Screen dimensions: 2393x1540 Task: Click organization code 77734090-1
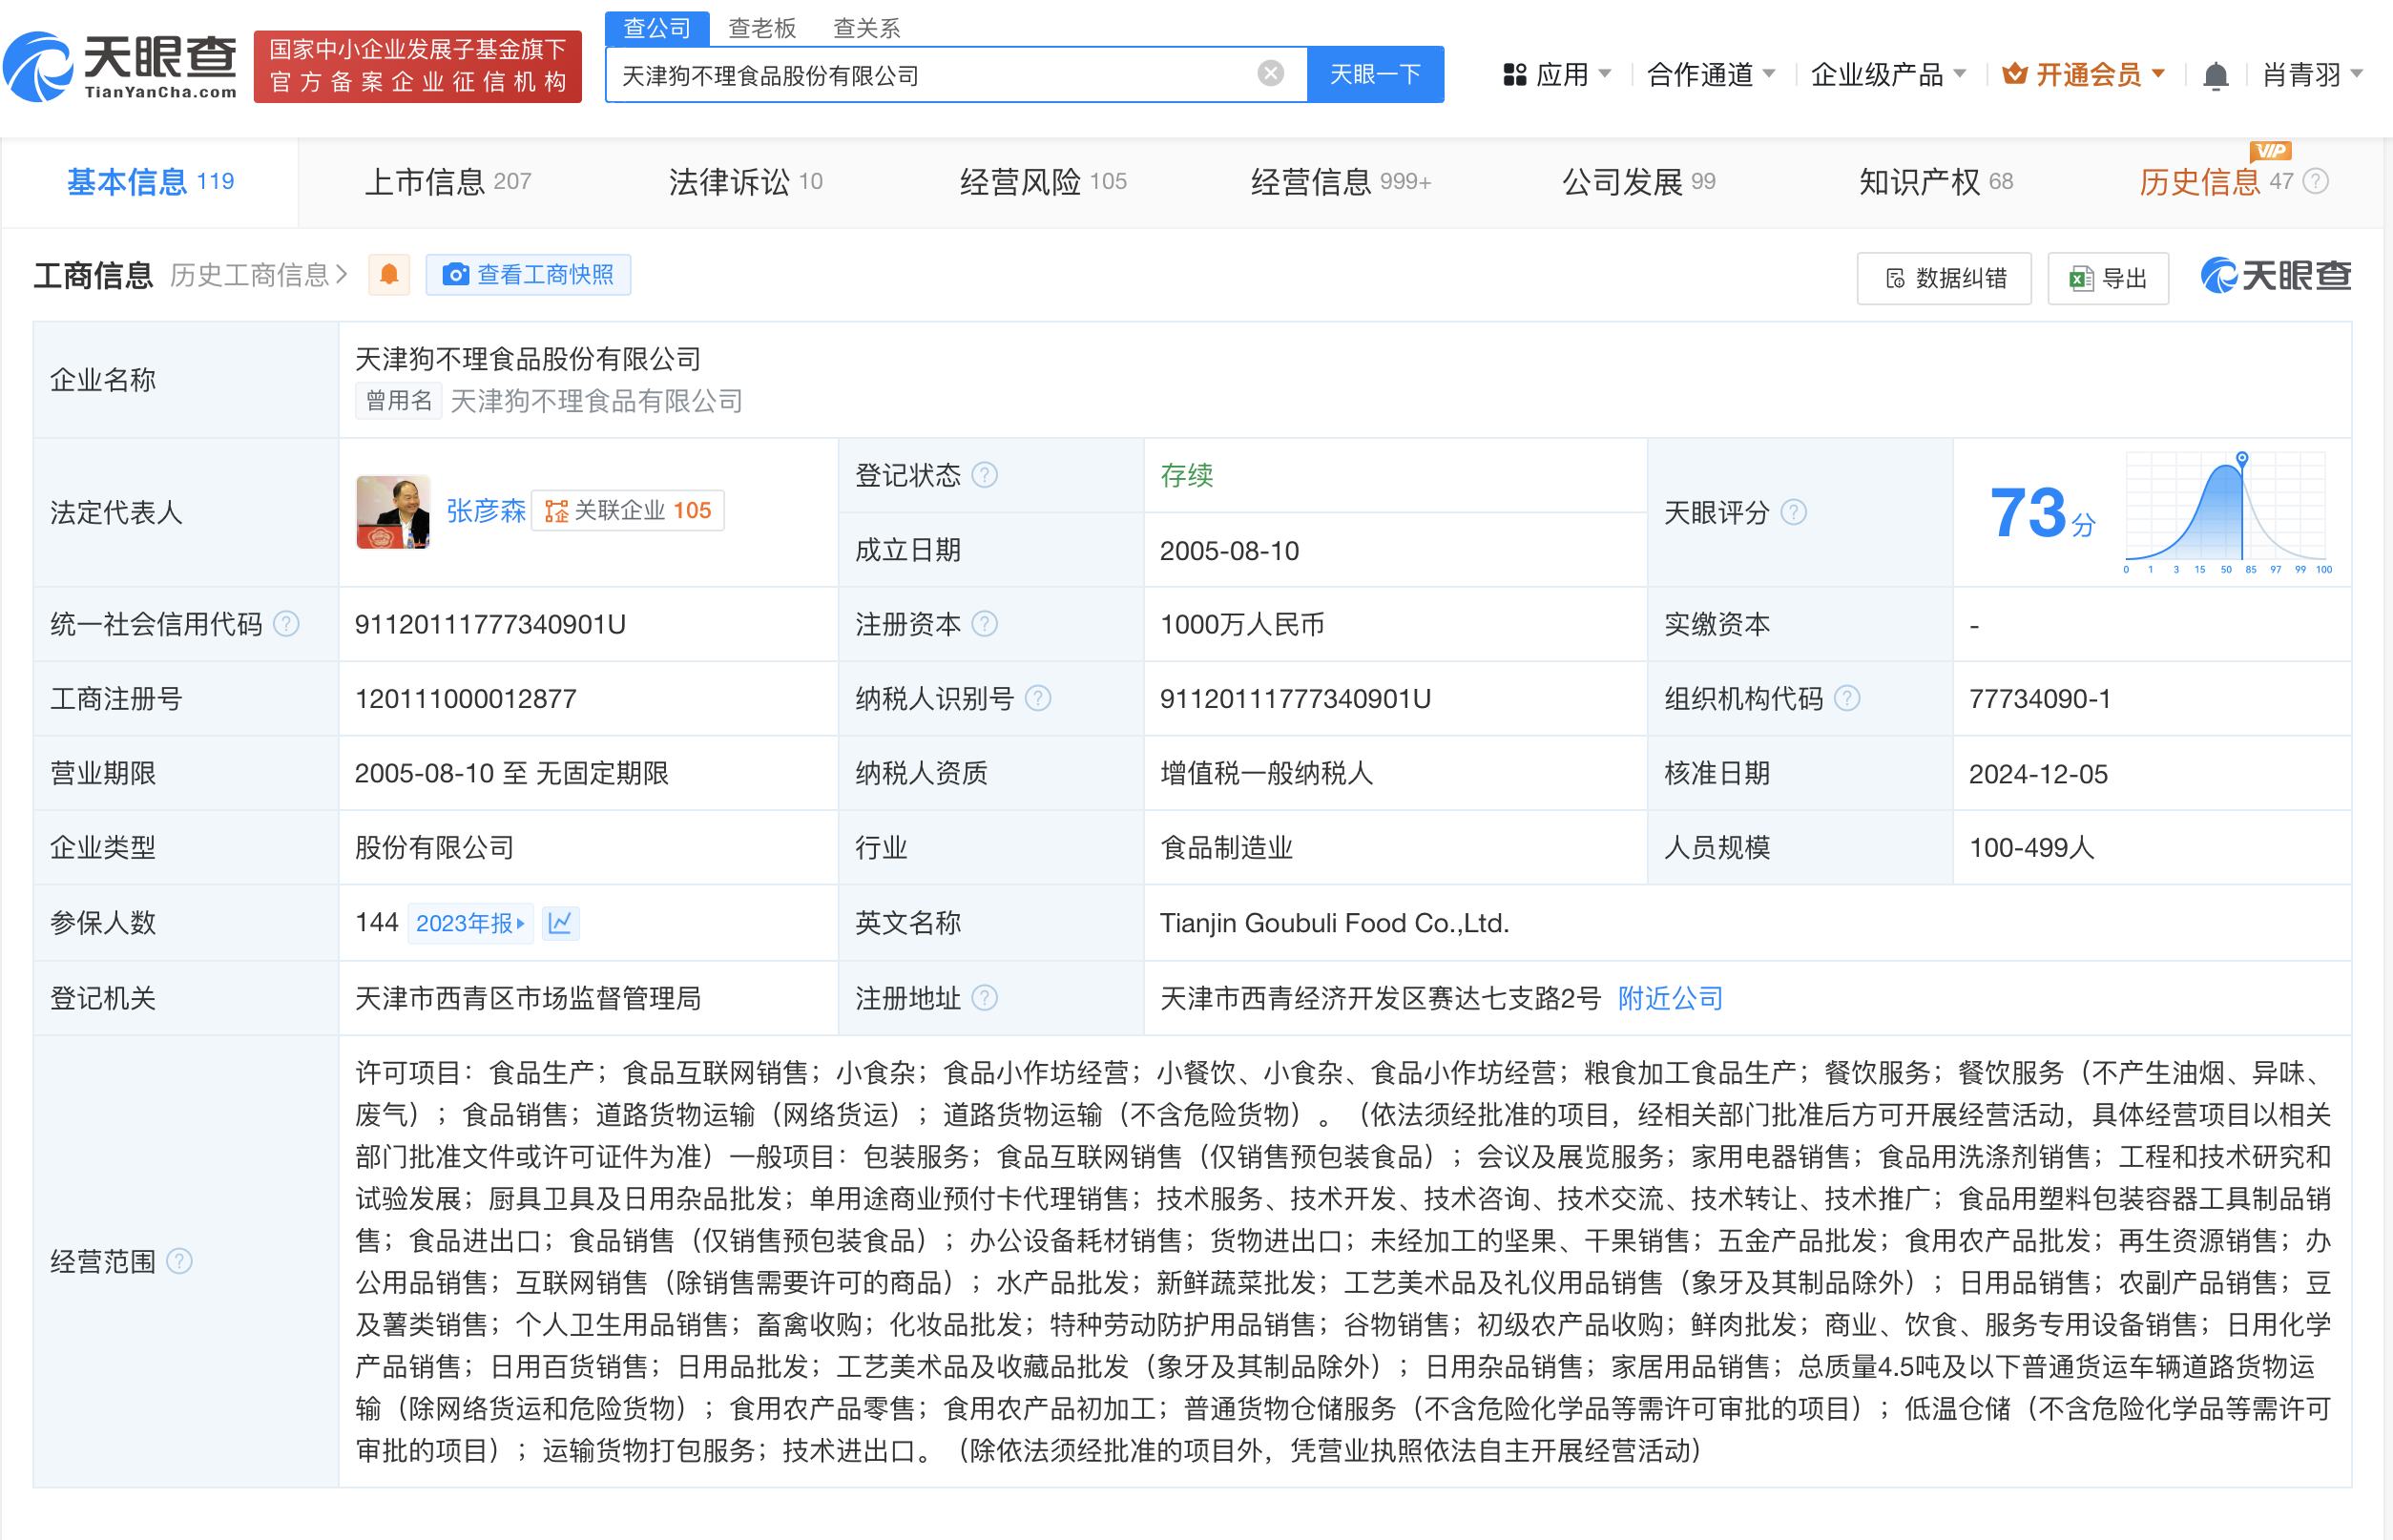coord(2039,698)
